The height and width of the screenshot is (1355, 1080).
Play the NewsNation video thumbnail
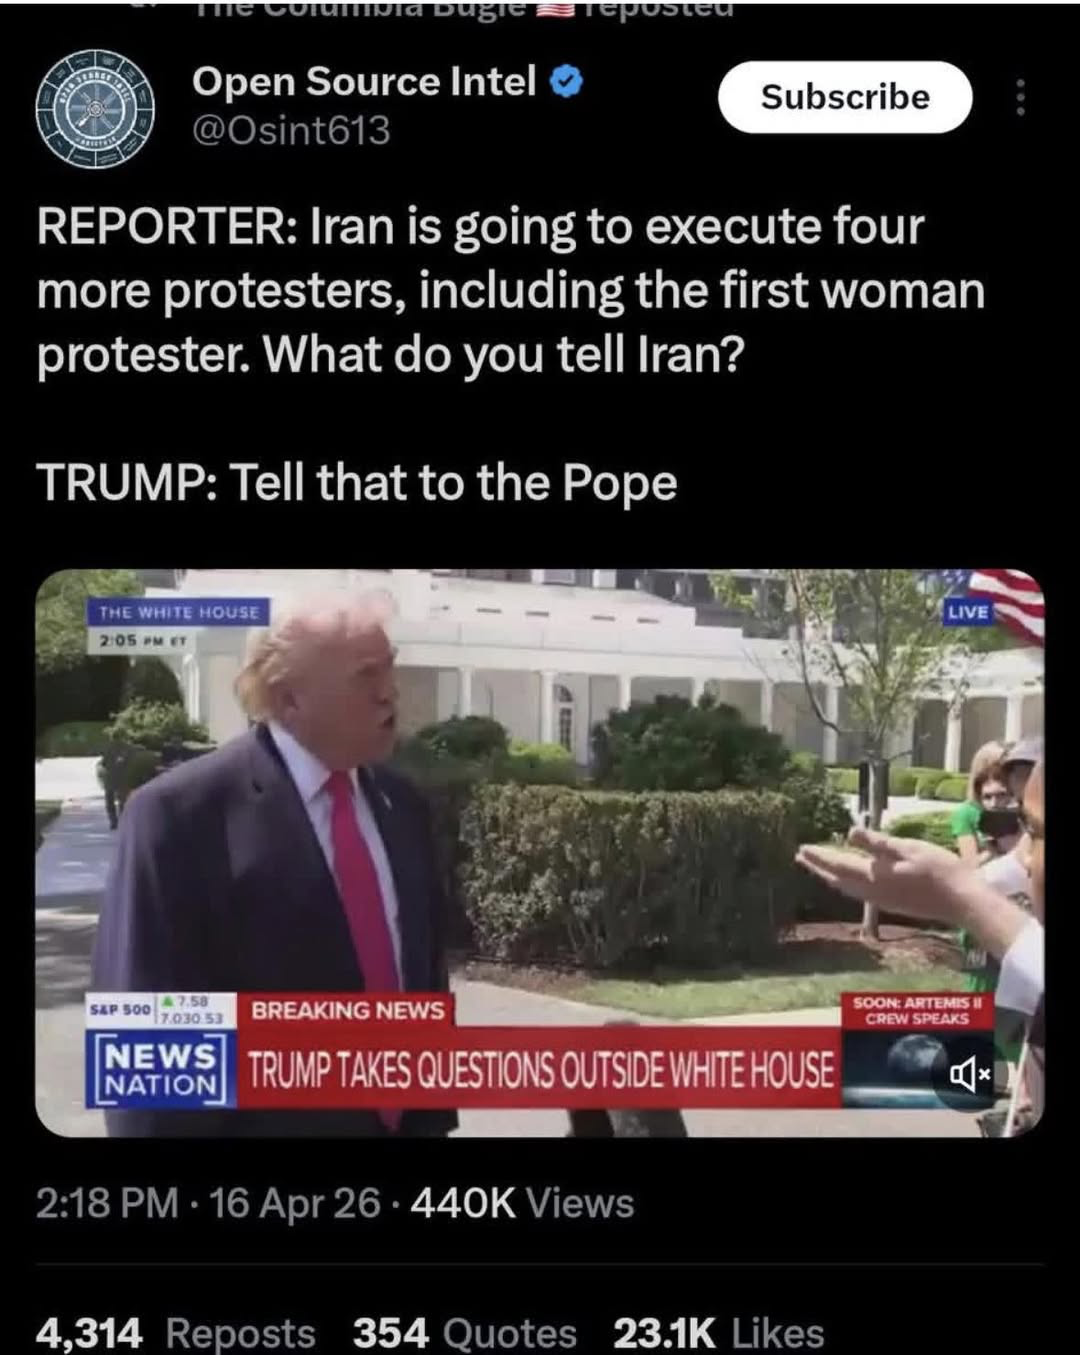[540, 853]
